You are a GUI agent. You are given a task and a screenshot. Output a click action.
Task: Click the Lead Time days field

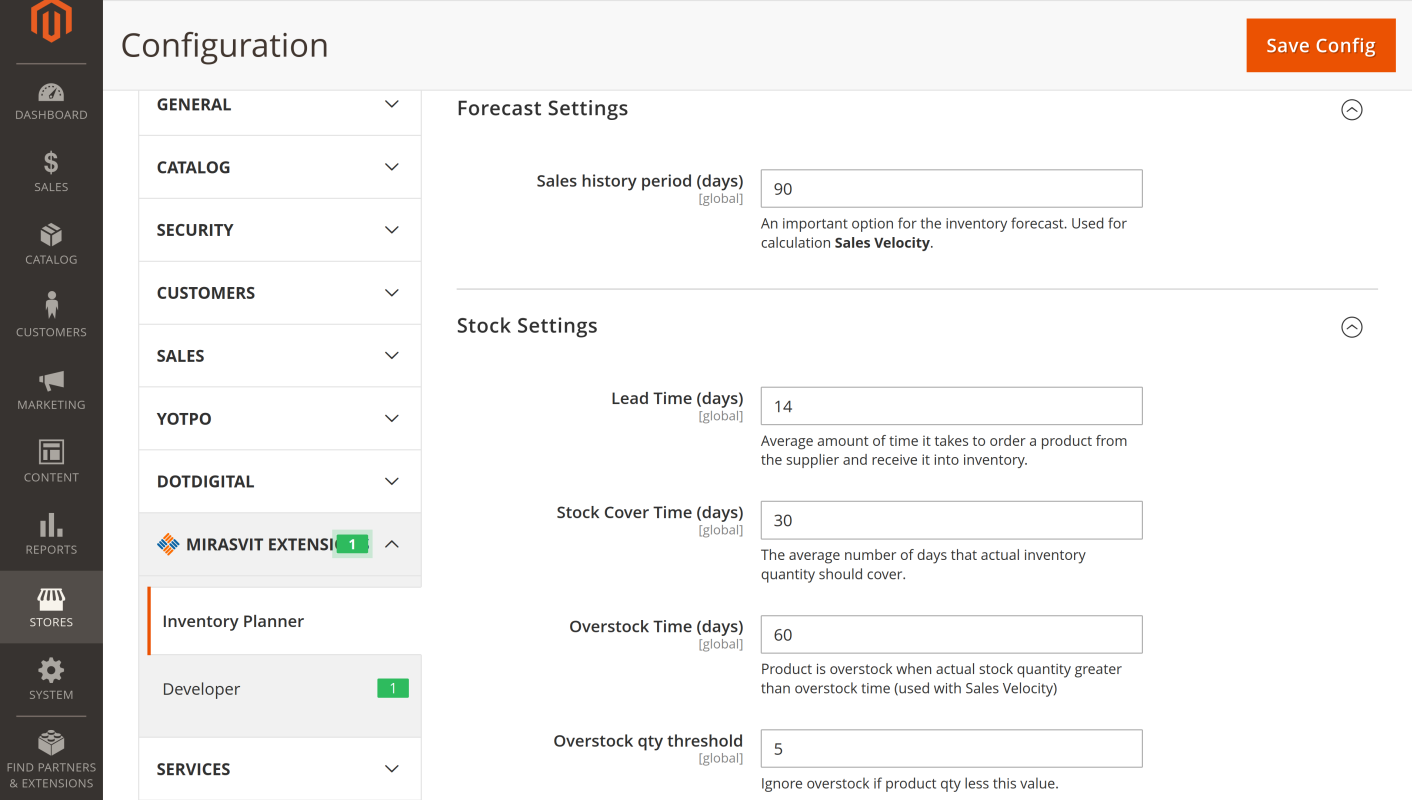pos(951,406)
